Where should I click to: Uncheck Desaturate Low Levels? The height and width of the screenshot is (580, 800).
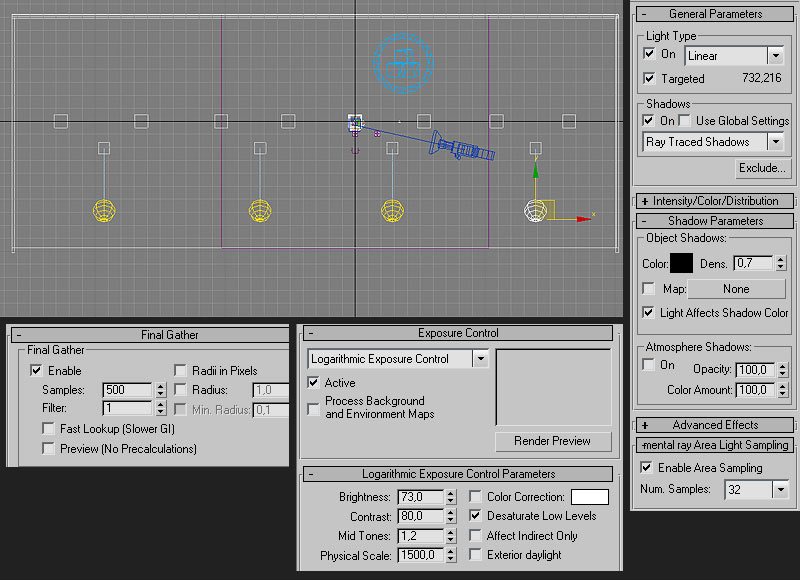pos(477,516)
